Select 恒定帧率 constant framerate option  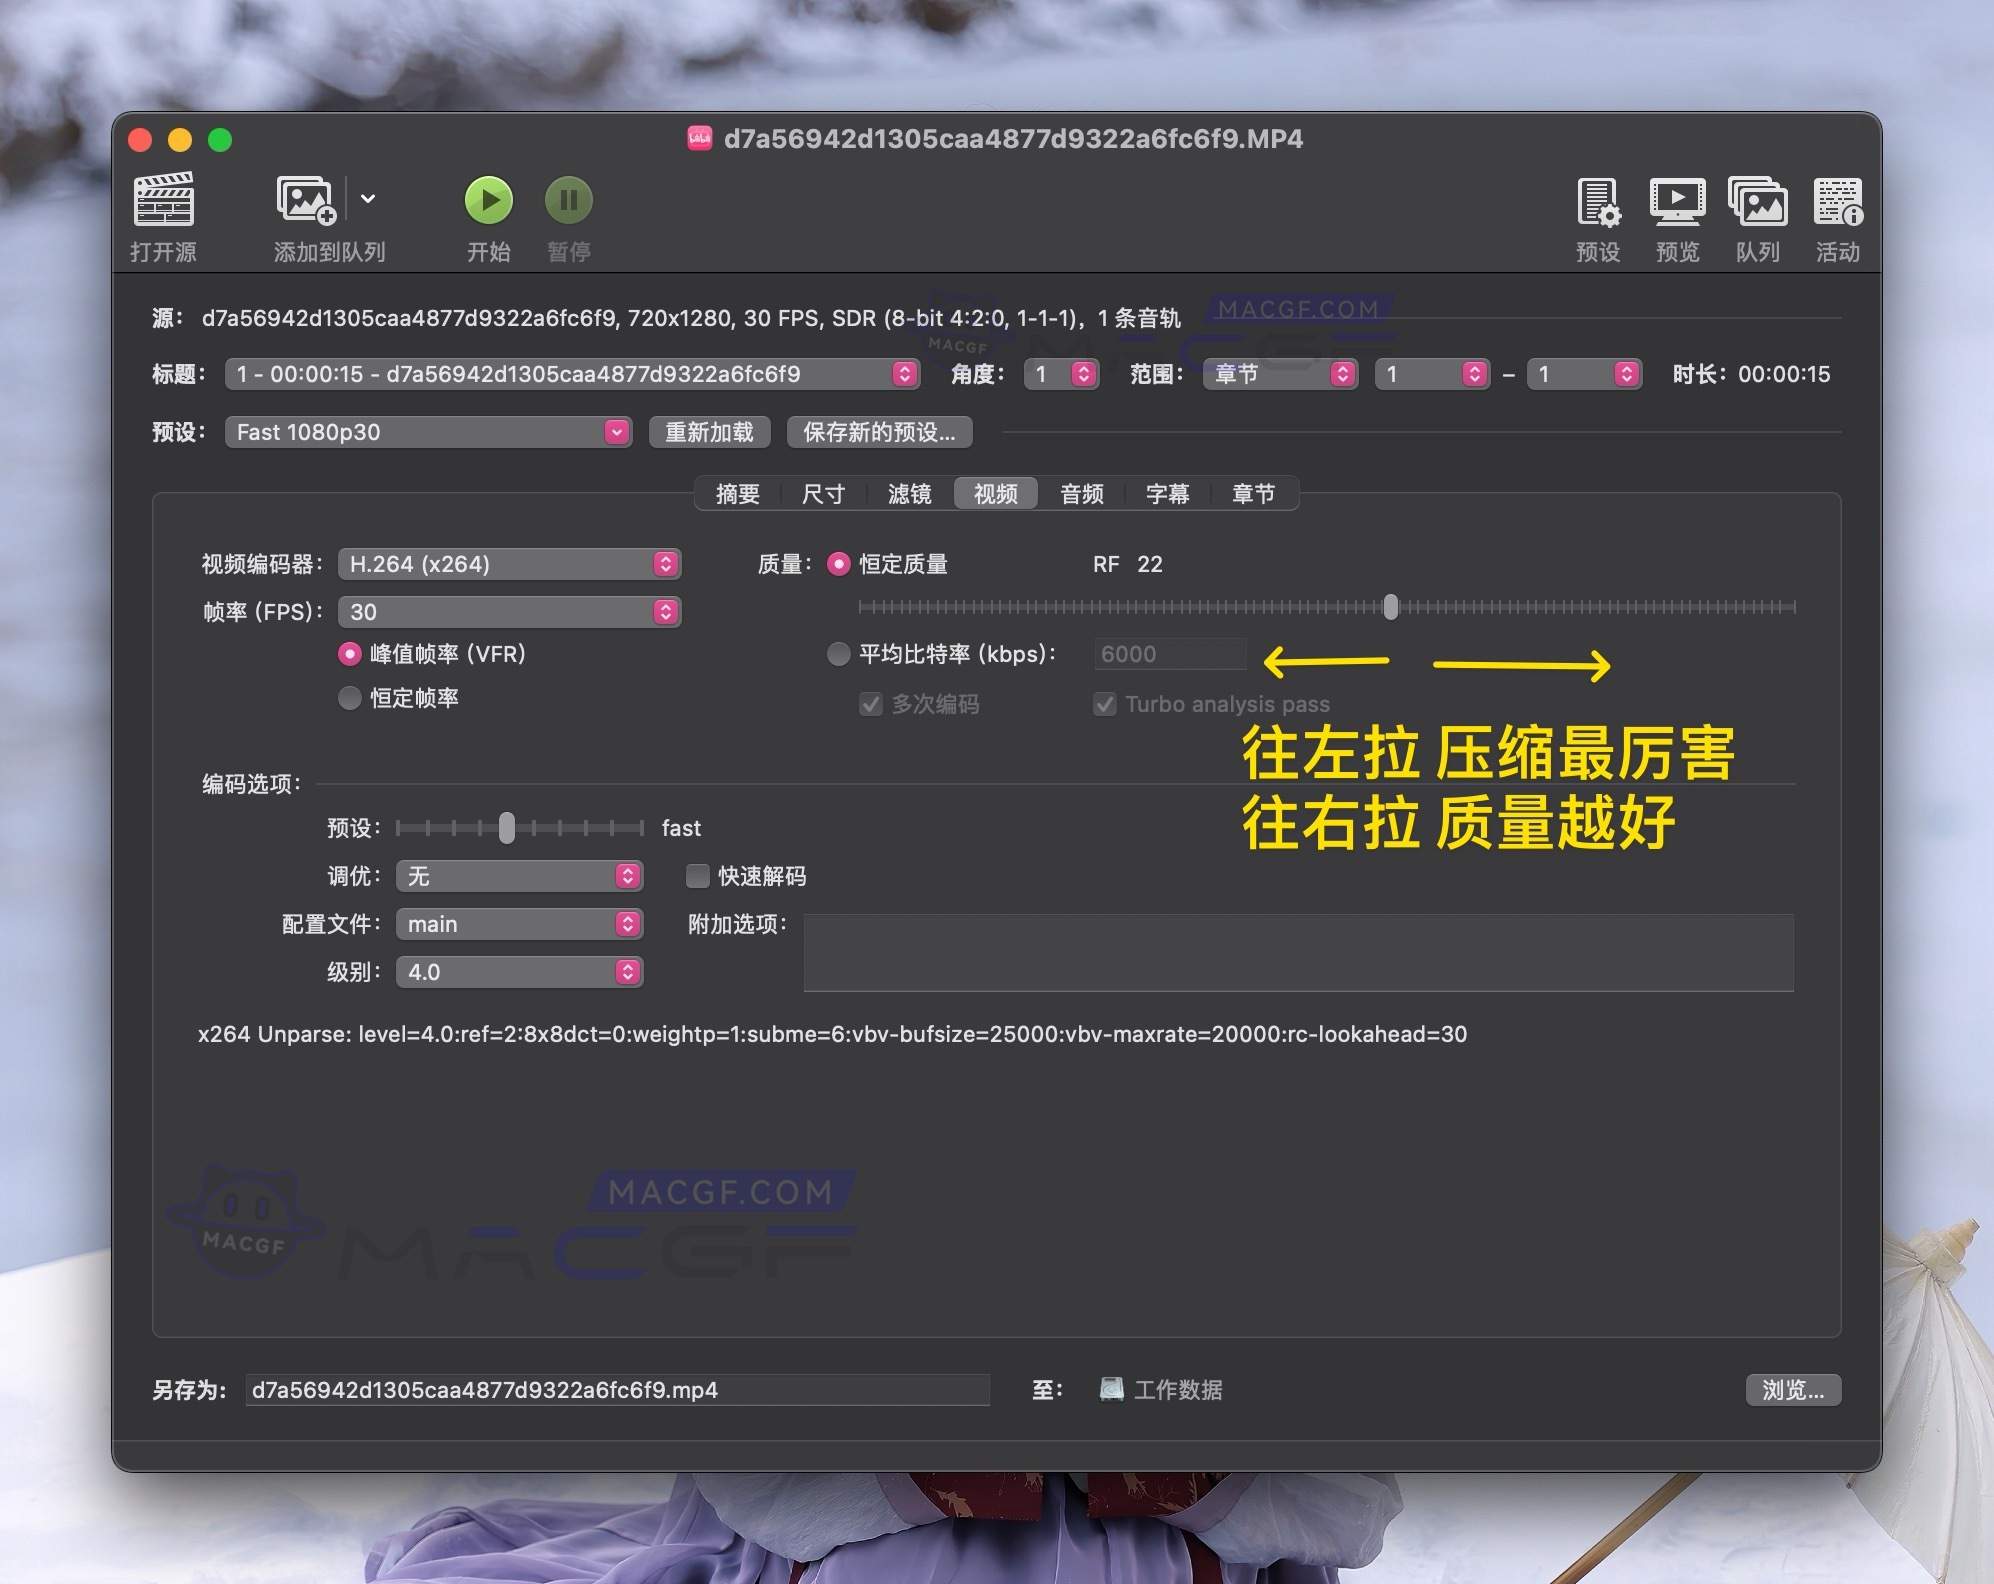coord(350,698)
